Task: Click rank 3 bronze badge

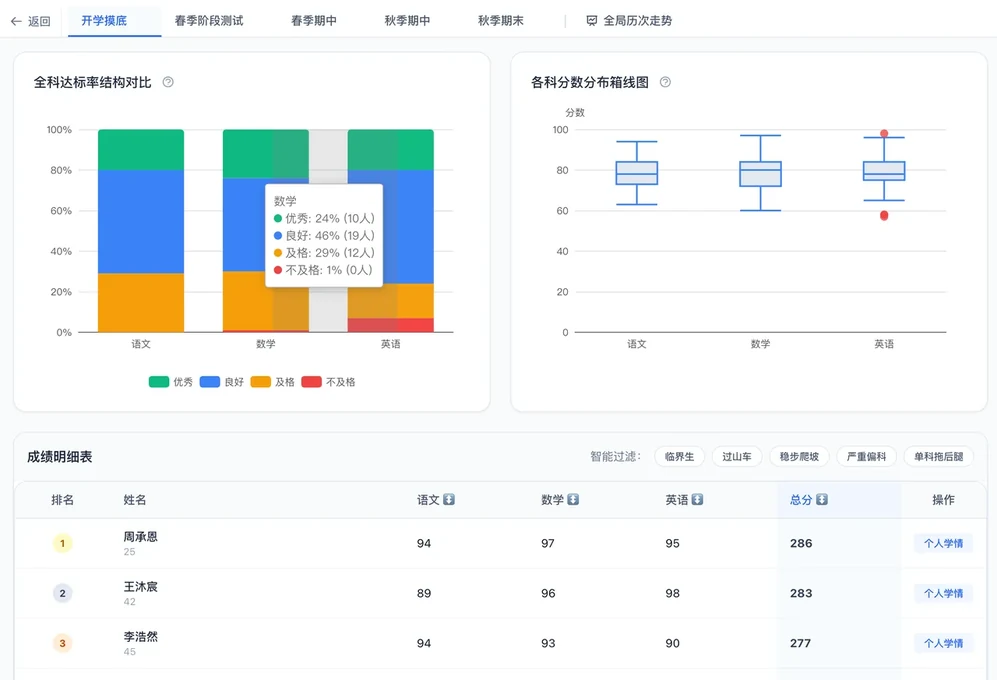Action: 62,643
